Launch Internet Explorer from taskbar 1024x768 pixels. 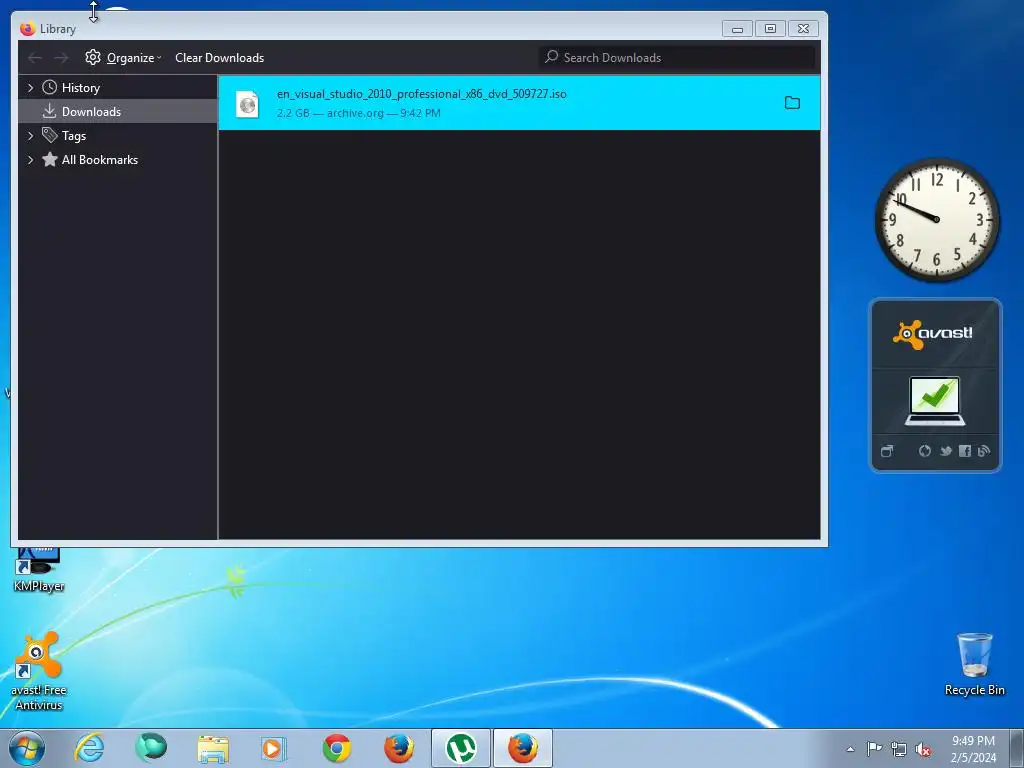pyautogui.click(x=89, y=748)
